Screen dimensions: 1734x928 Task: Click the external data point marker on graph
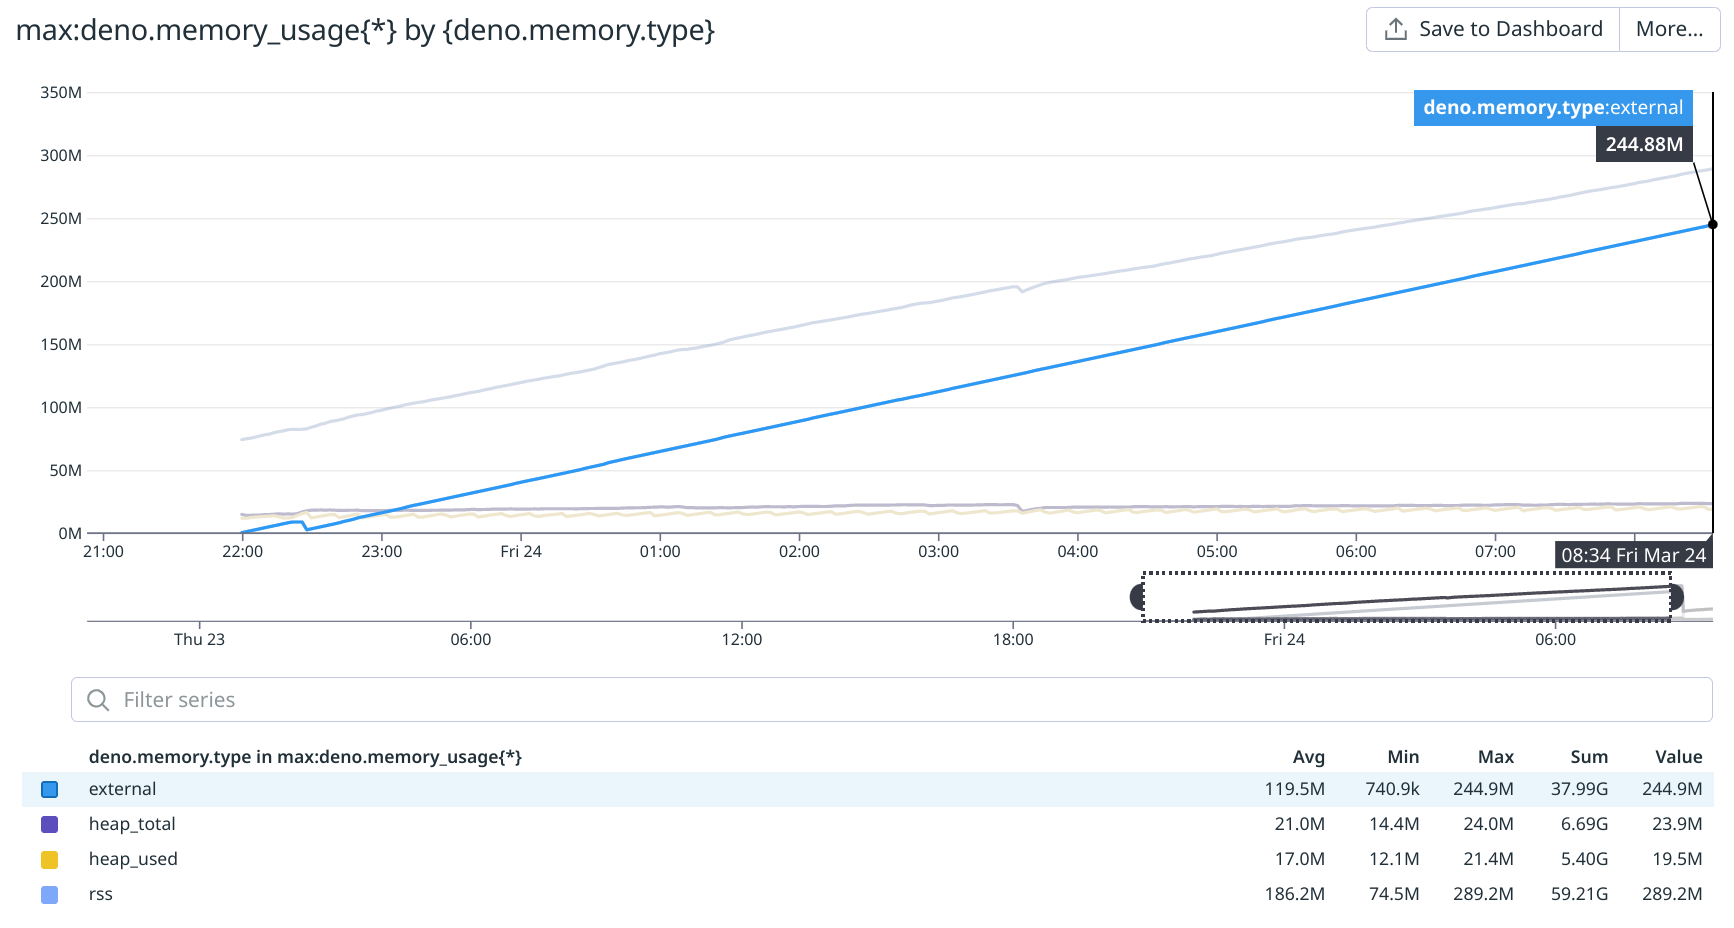point(1712,225)
